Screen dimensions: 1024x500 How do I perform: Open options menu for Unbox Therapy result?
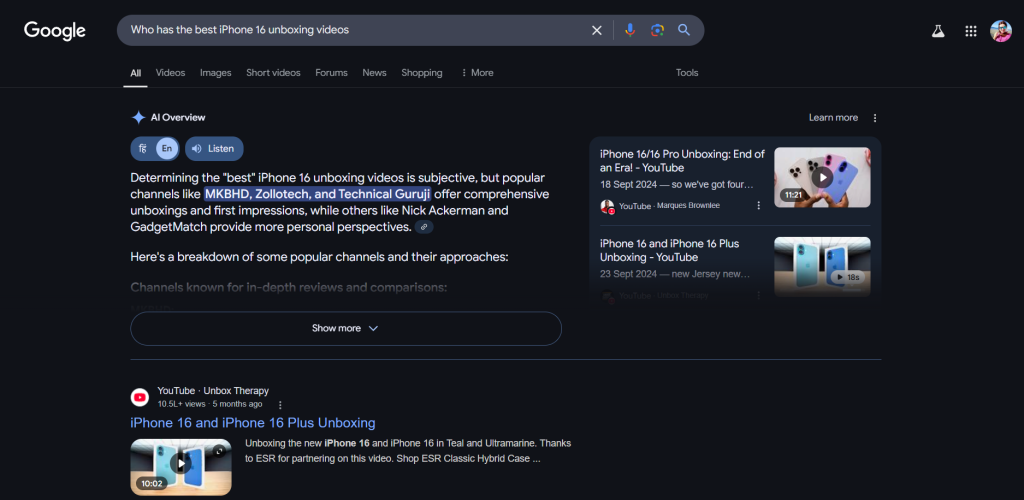(280, 405)
